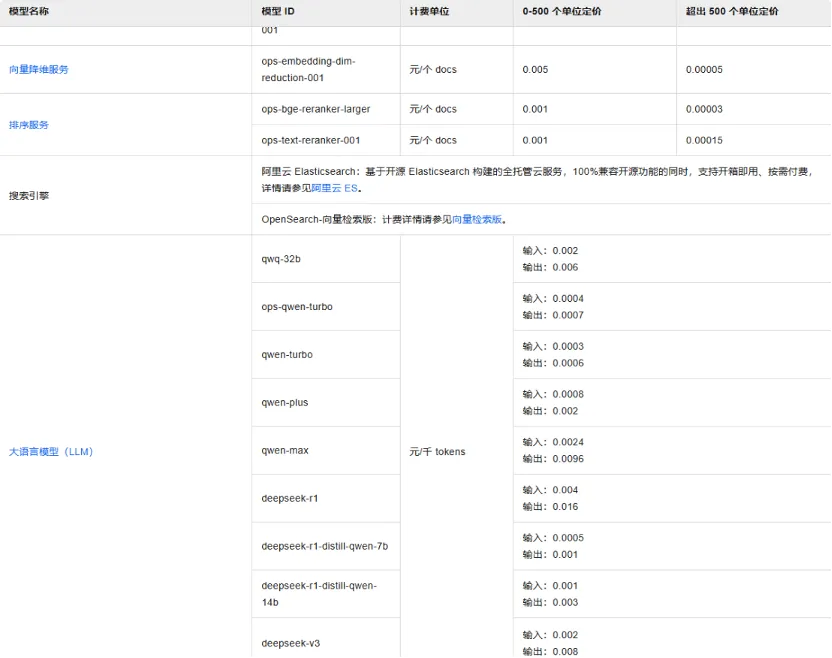Click the 输出: 0.003 value
The image size is (832, 658).
550,603
